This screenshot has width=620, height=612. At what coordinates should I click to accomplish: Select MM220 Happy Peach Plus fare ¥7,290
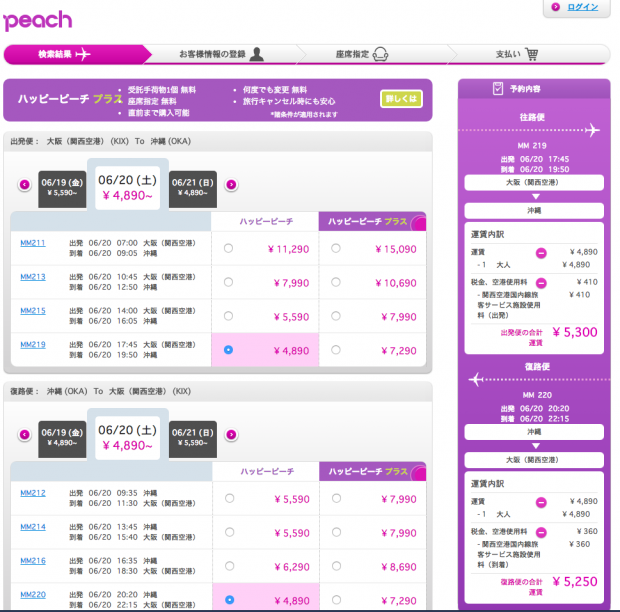coord(336,600)
